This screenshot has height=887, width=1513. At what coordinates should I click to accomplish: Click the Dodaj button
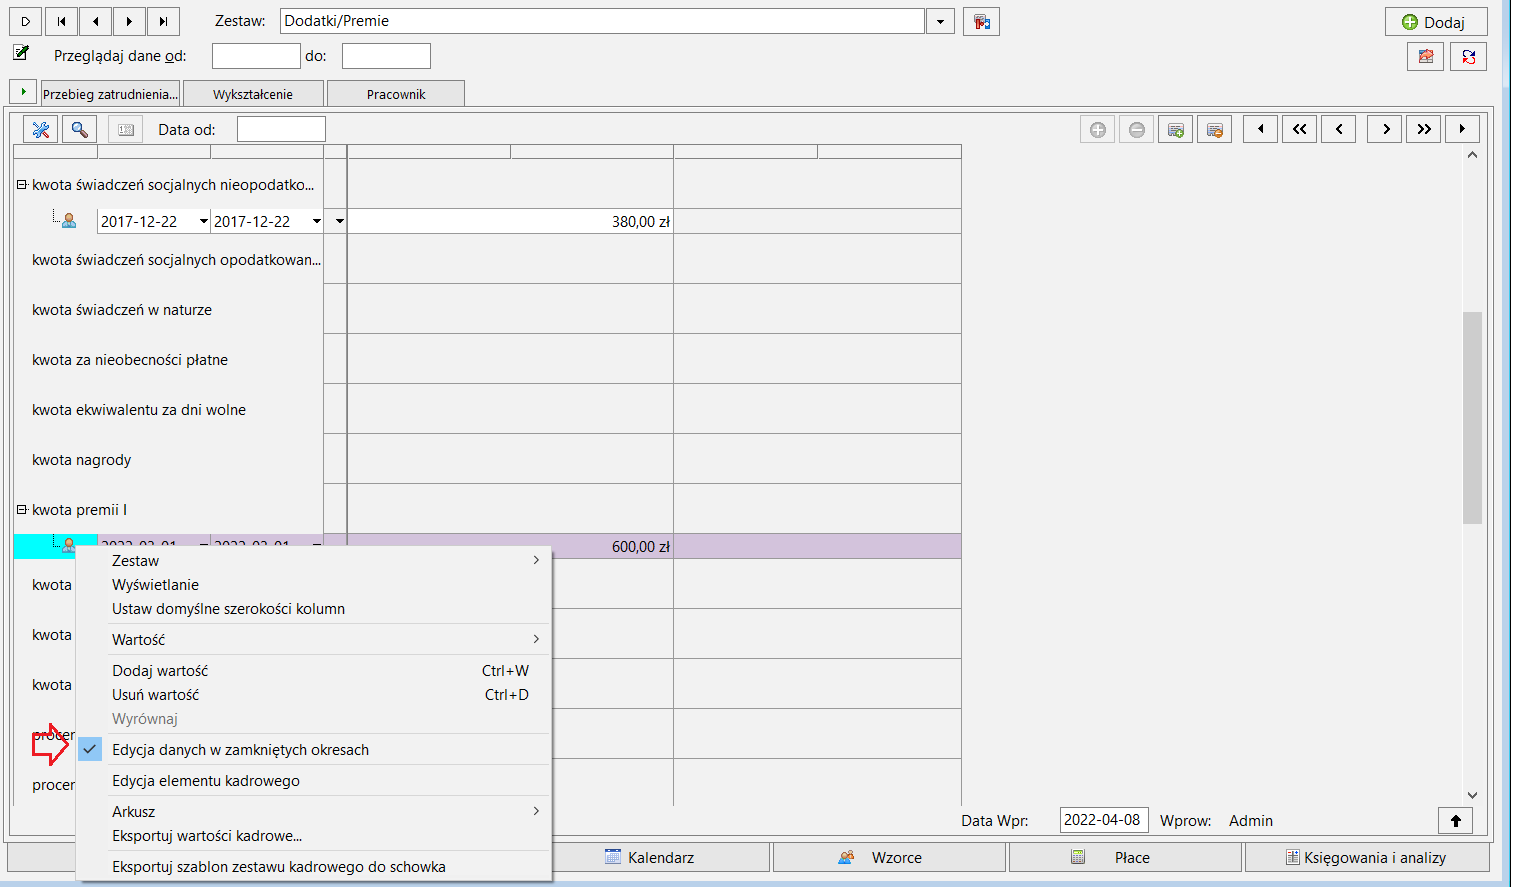(1436, 22)
